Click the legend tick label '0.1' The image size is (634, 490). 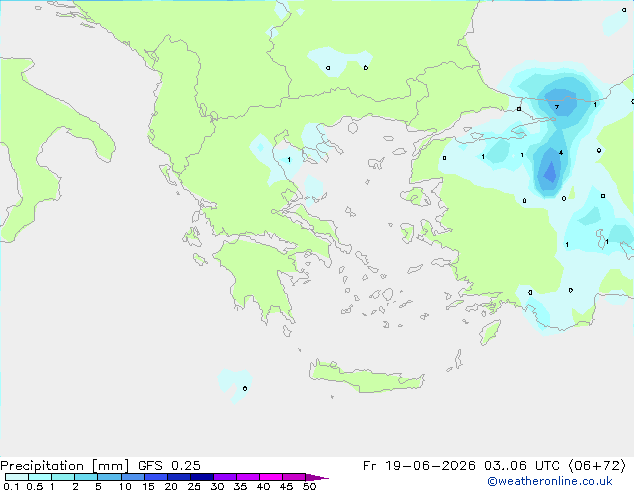pos(11,486)
